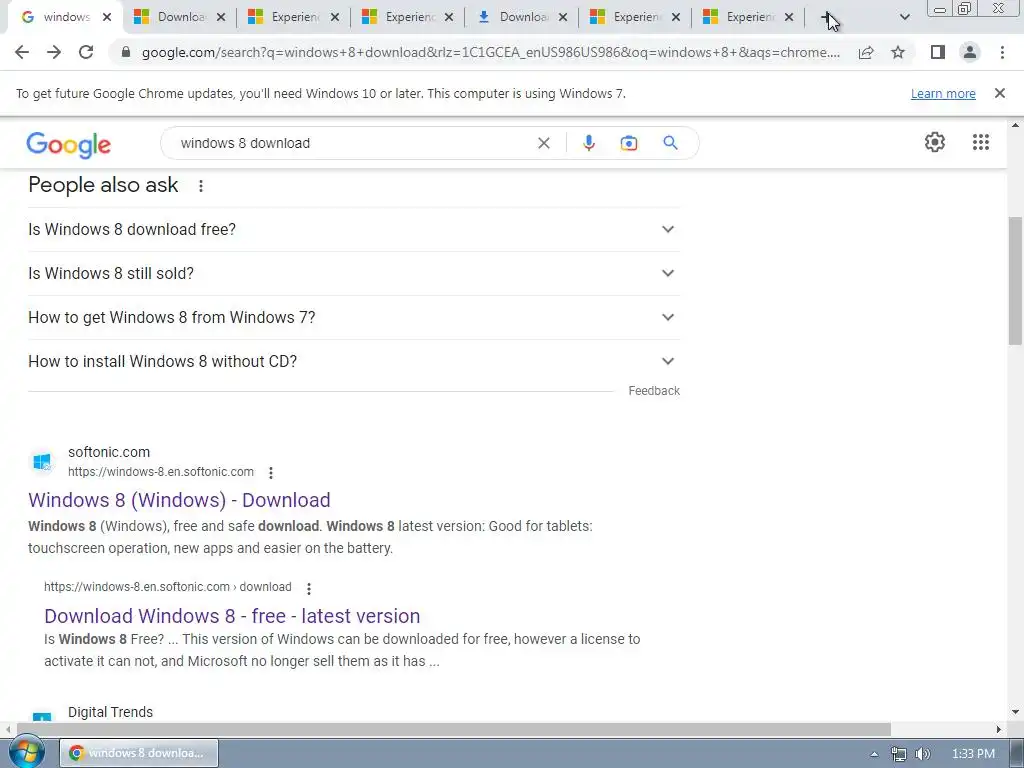Screen dimensions: 1024x768
Task: Go back to the previous page
Action: point(22,52)
